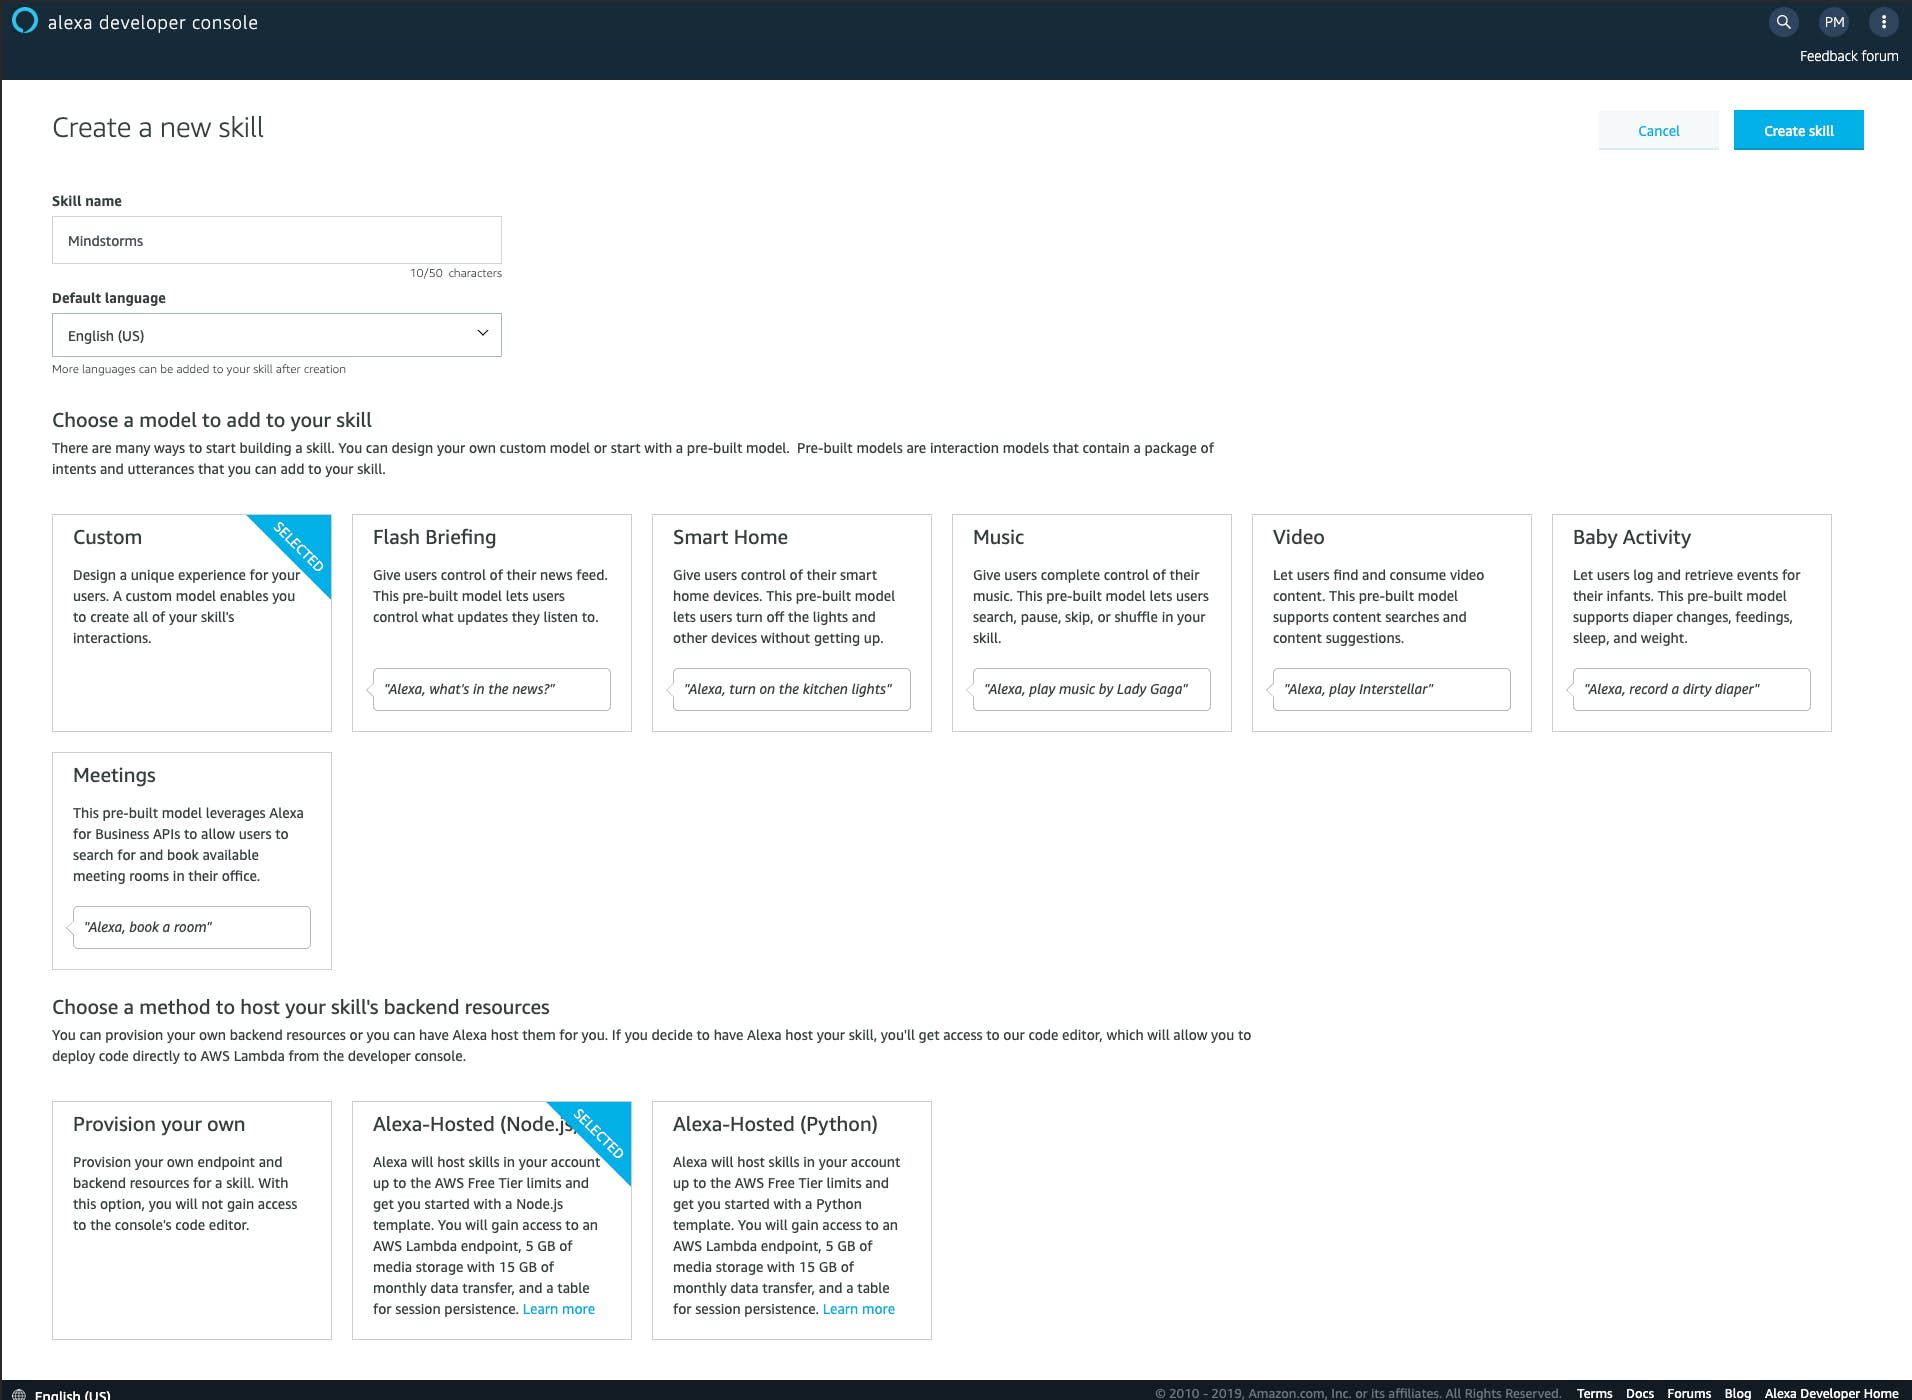Screen dimensions: 1912x1400
Task: Choose Alexa-Hosted (Node.js) hosting option
Action: [x=492, y=1220]
